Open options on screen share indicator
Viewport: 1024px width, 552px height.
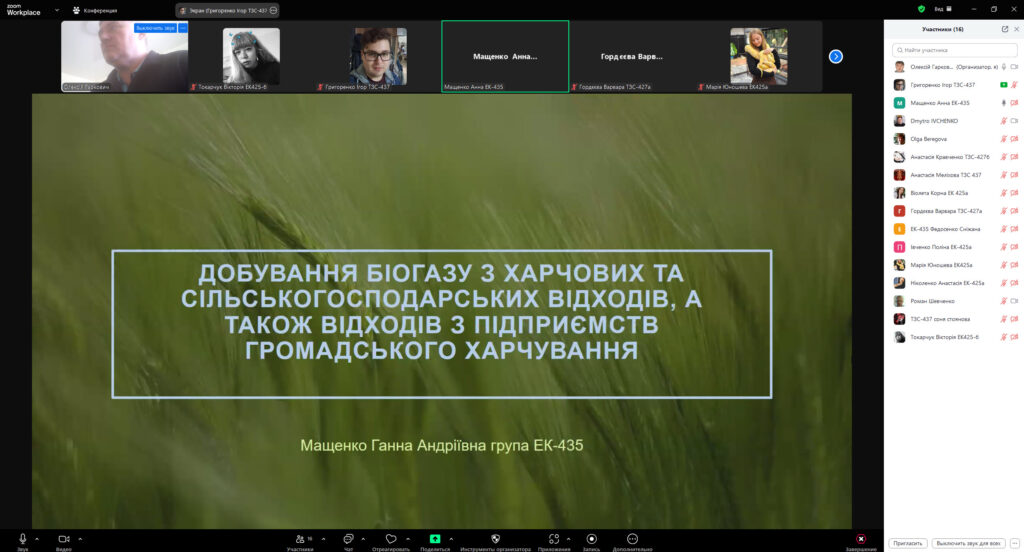(274, 10)
